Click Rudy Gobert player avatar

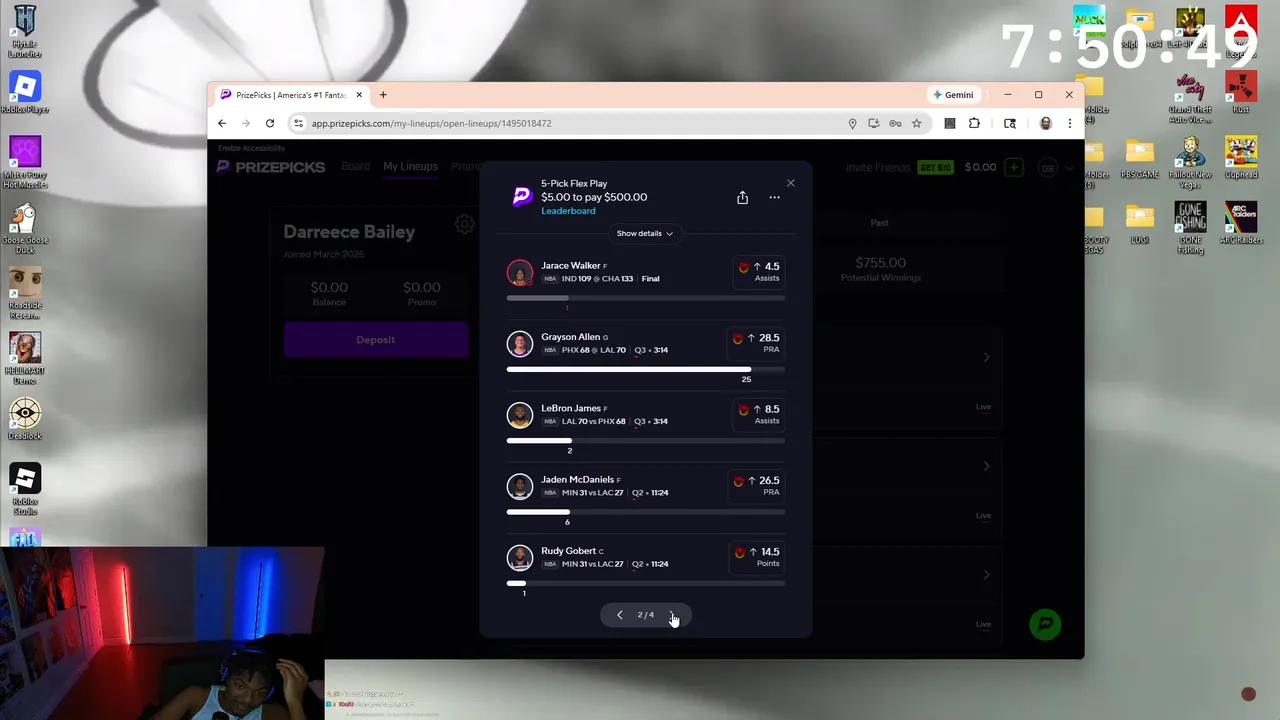(520, 557)
